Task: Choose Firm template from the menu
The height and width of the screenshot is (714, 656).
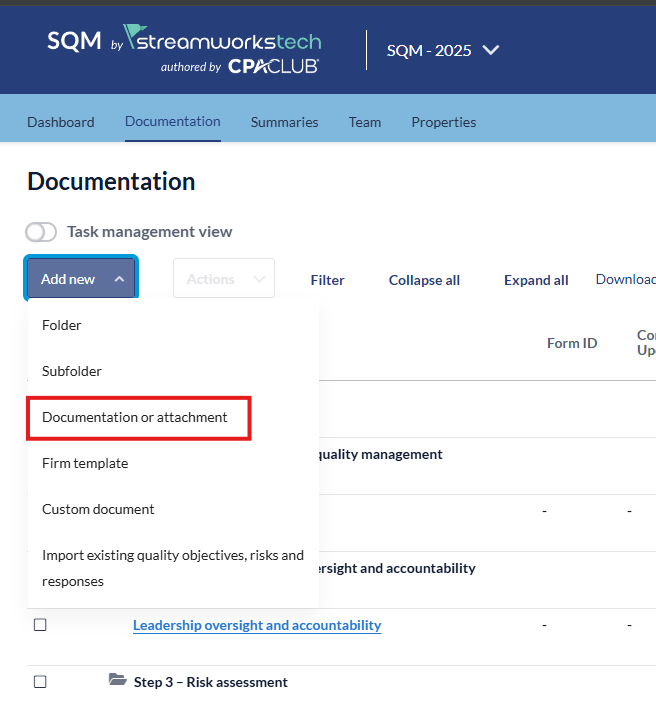Action: 85,463
